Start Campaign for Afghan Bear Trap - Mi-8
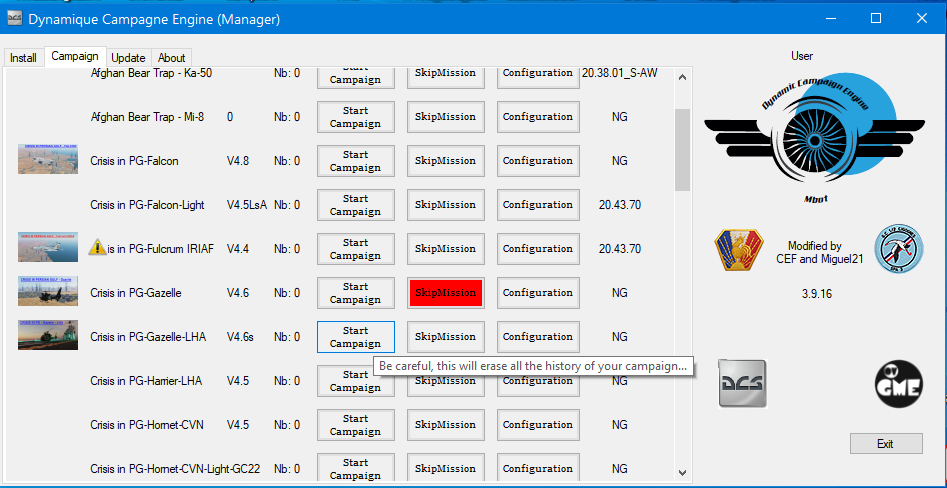947x488 pixels. [356, 117]
